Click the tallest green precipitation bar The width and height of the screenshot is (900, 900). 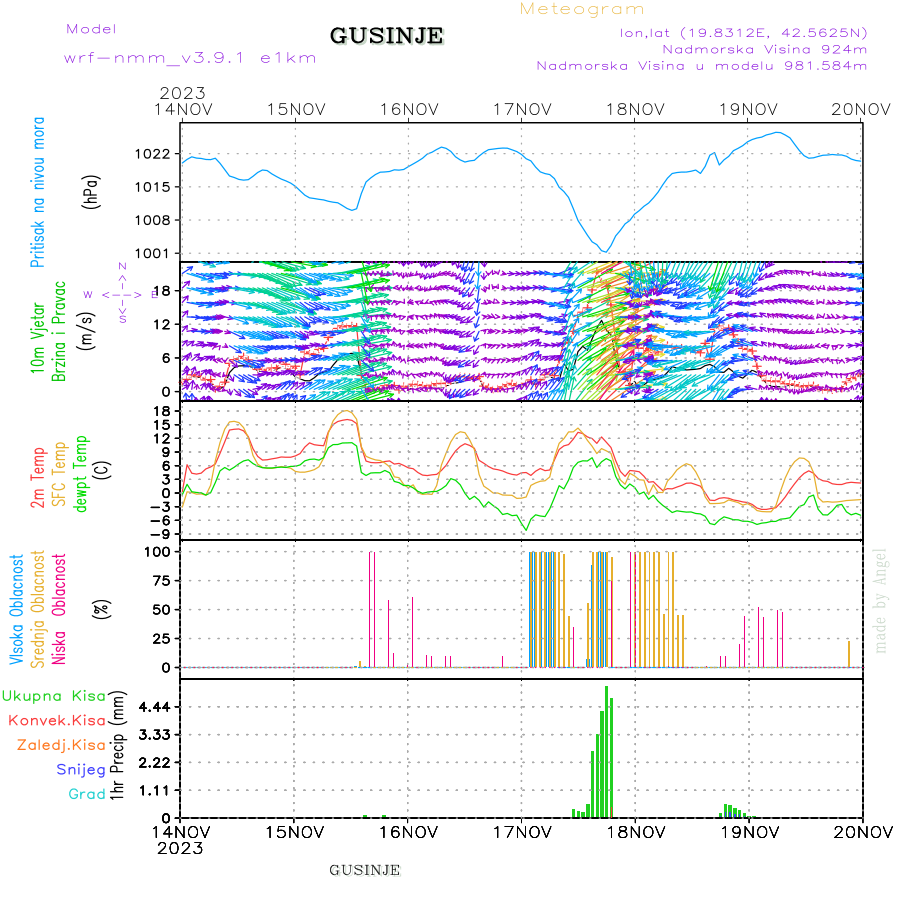(x=607, y=752)
